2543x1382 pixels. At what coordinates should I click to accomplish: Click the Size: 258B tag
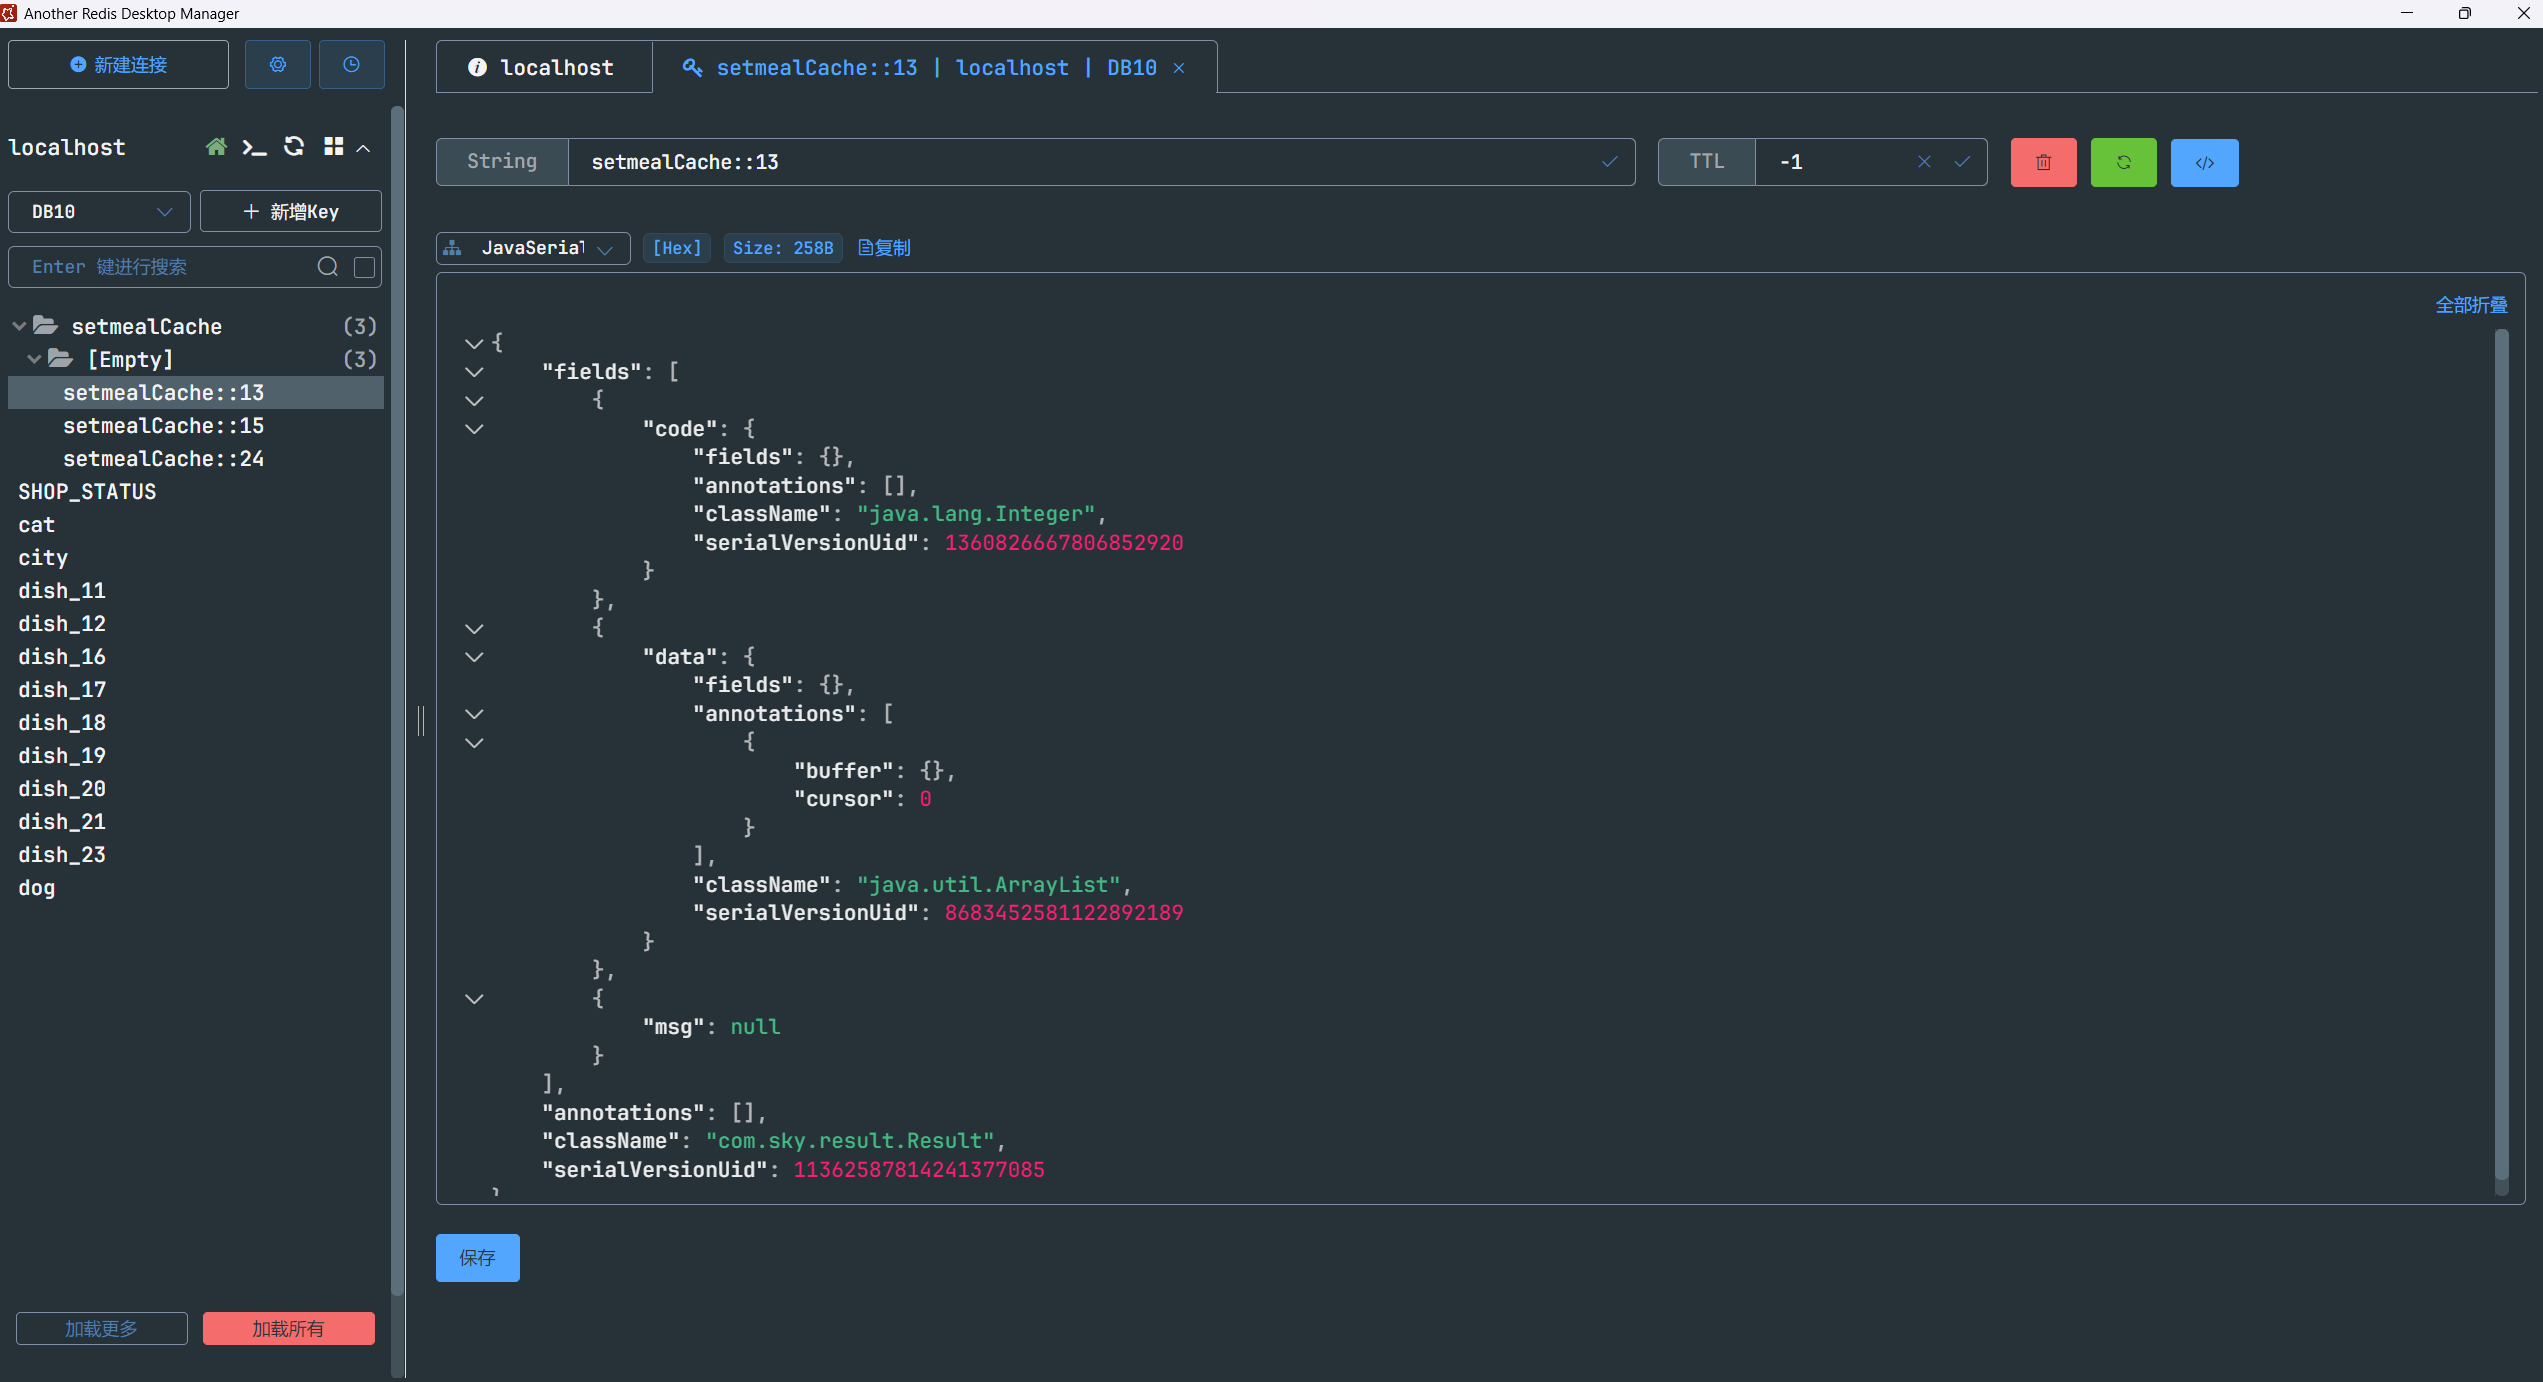click(783, 248)
